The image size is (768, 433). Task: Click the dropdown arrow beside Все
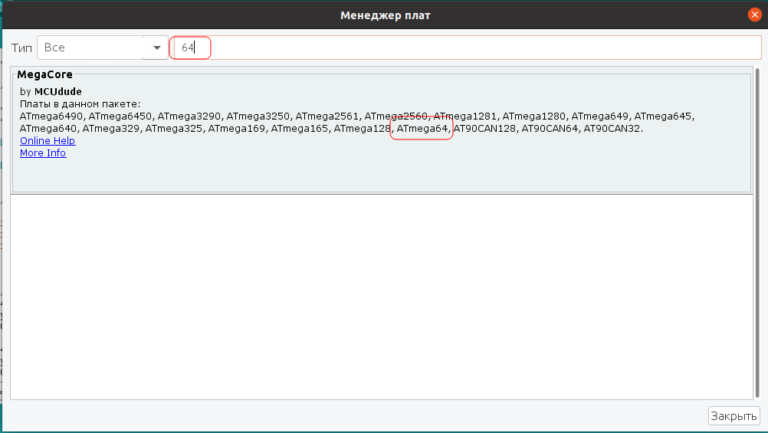(x=156, y=48)
